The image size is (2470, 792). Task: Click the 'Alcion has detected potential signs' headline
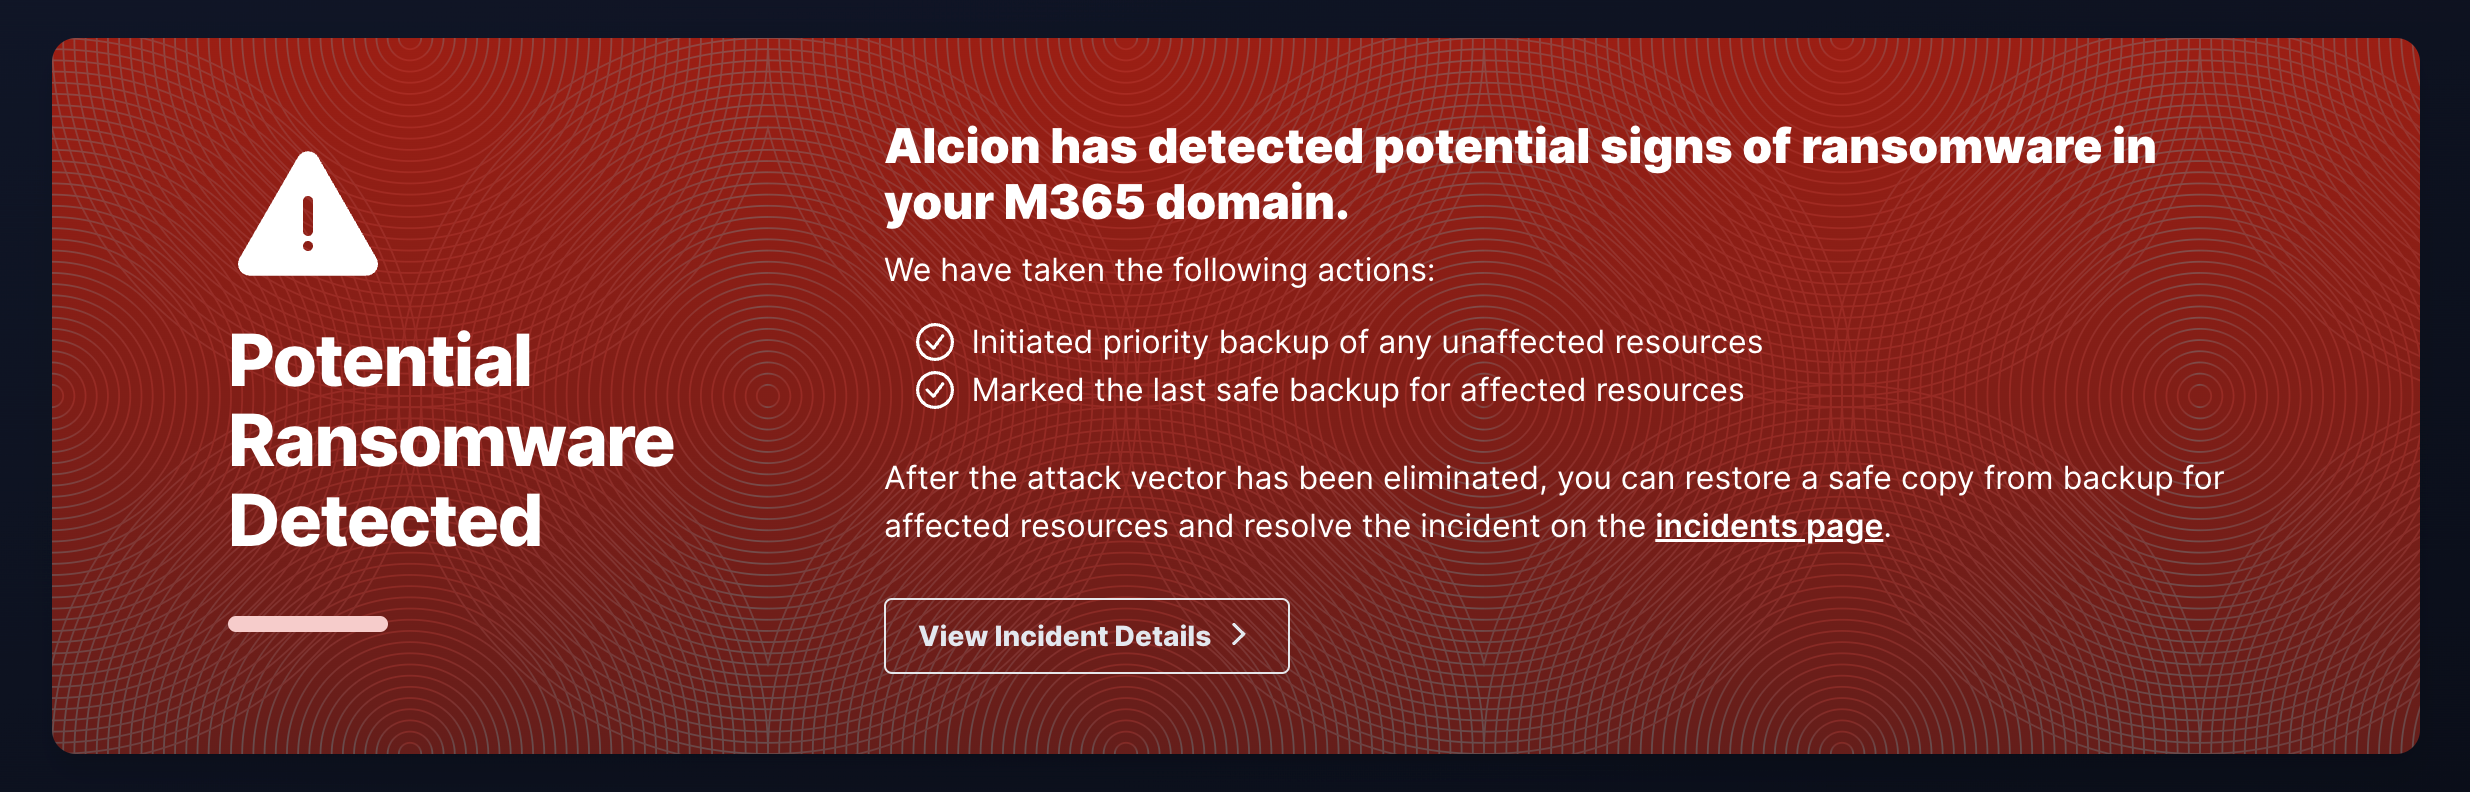pyautogui.click(x=1520, y=174)
